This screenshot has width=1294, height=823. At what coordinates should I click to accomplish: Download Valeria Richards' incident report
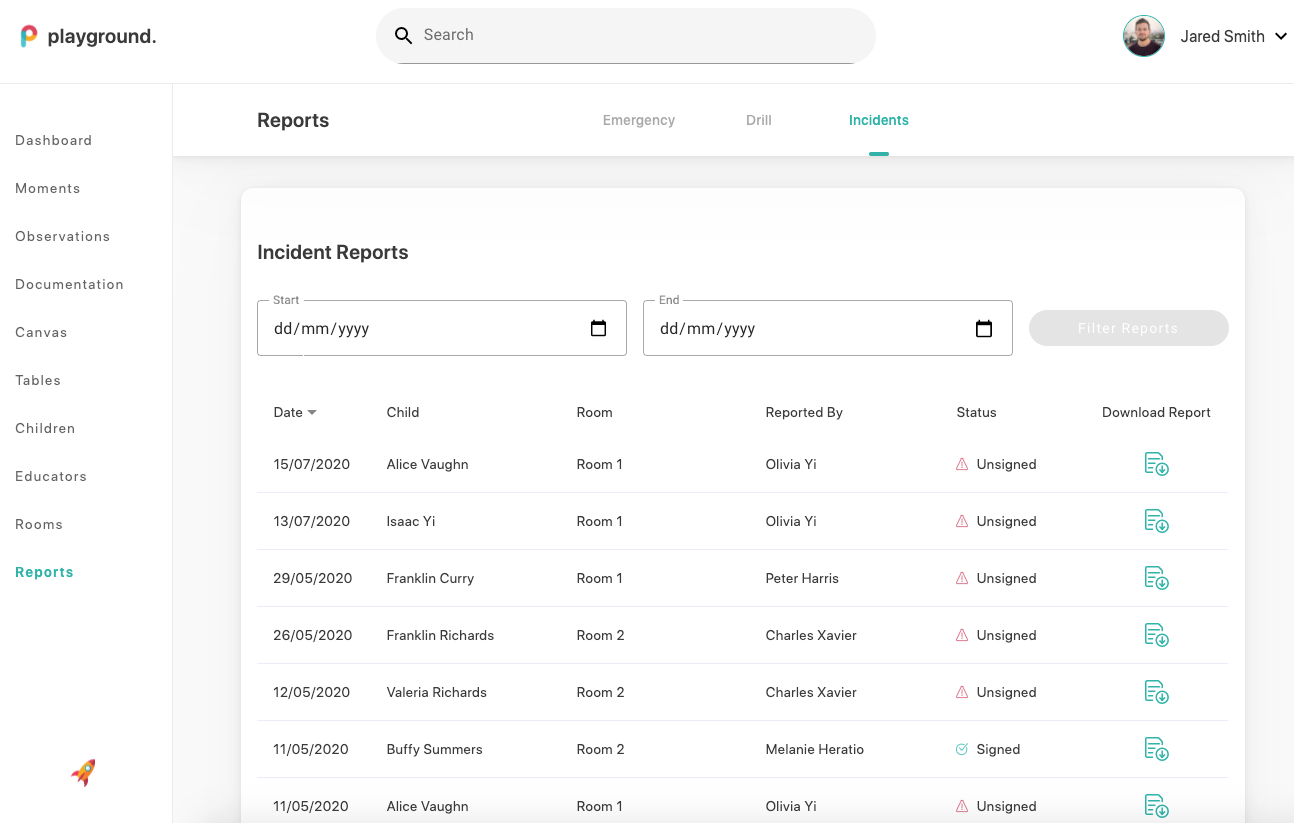1156,692
